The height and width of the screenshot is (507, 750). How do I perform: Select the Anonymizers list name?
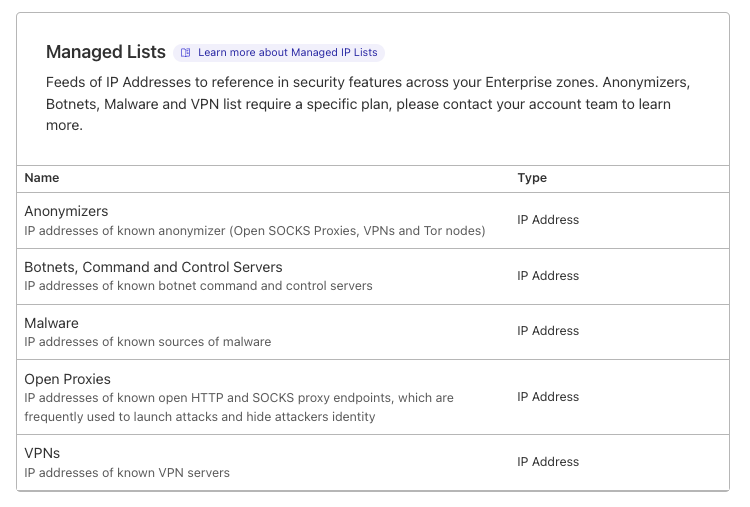point(66,212)
